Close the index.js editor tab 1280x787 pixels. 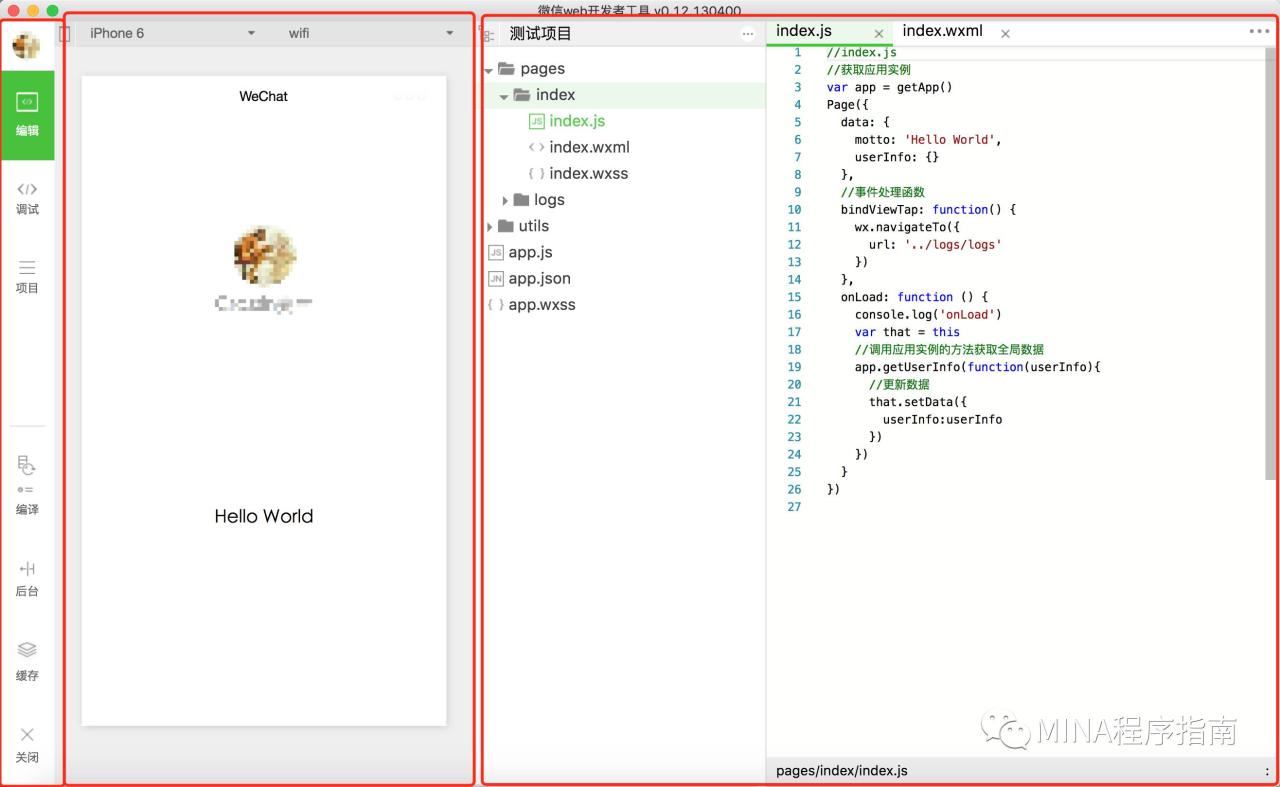(879, 34)
